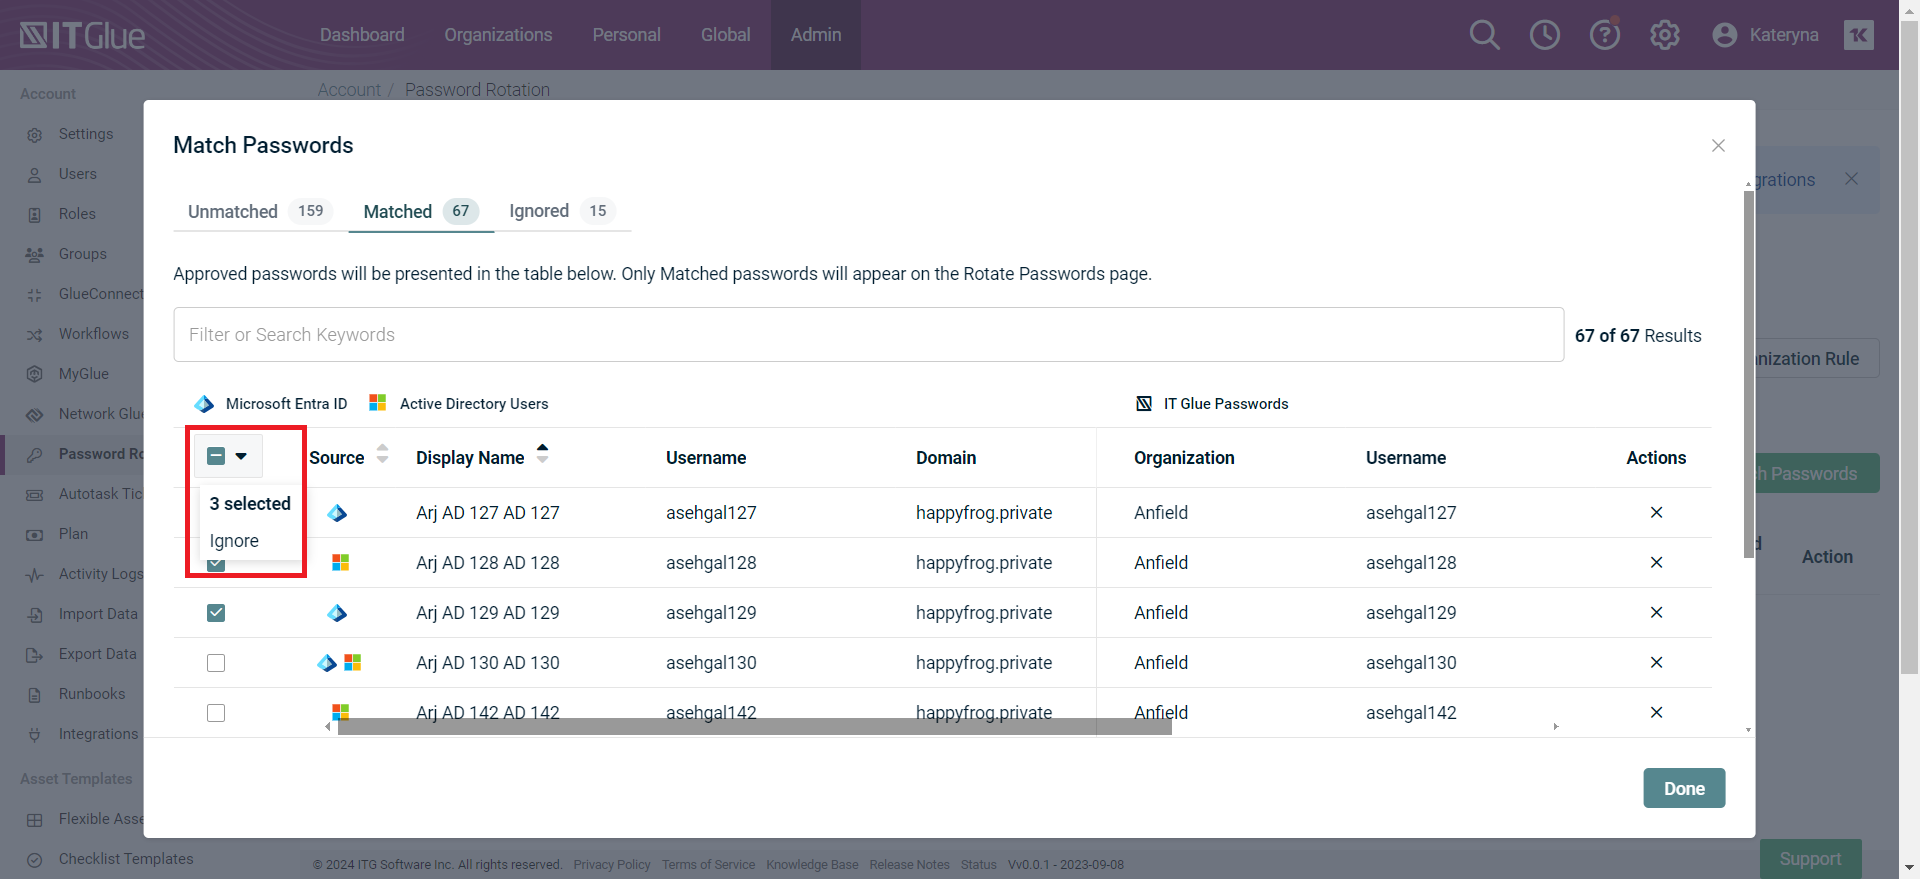
Task: Click the Filter or Search Keywords field
Action: point(868,335)
